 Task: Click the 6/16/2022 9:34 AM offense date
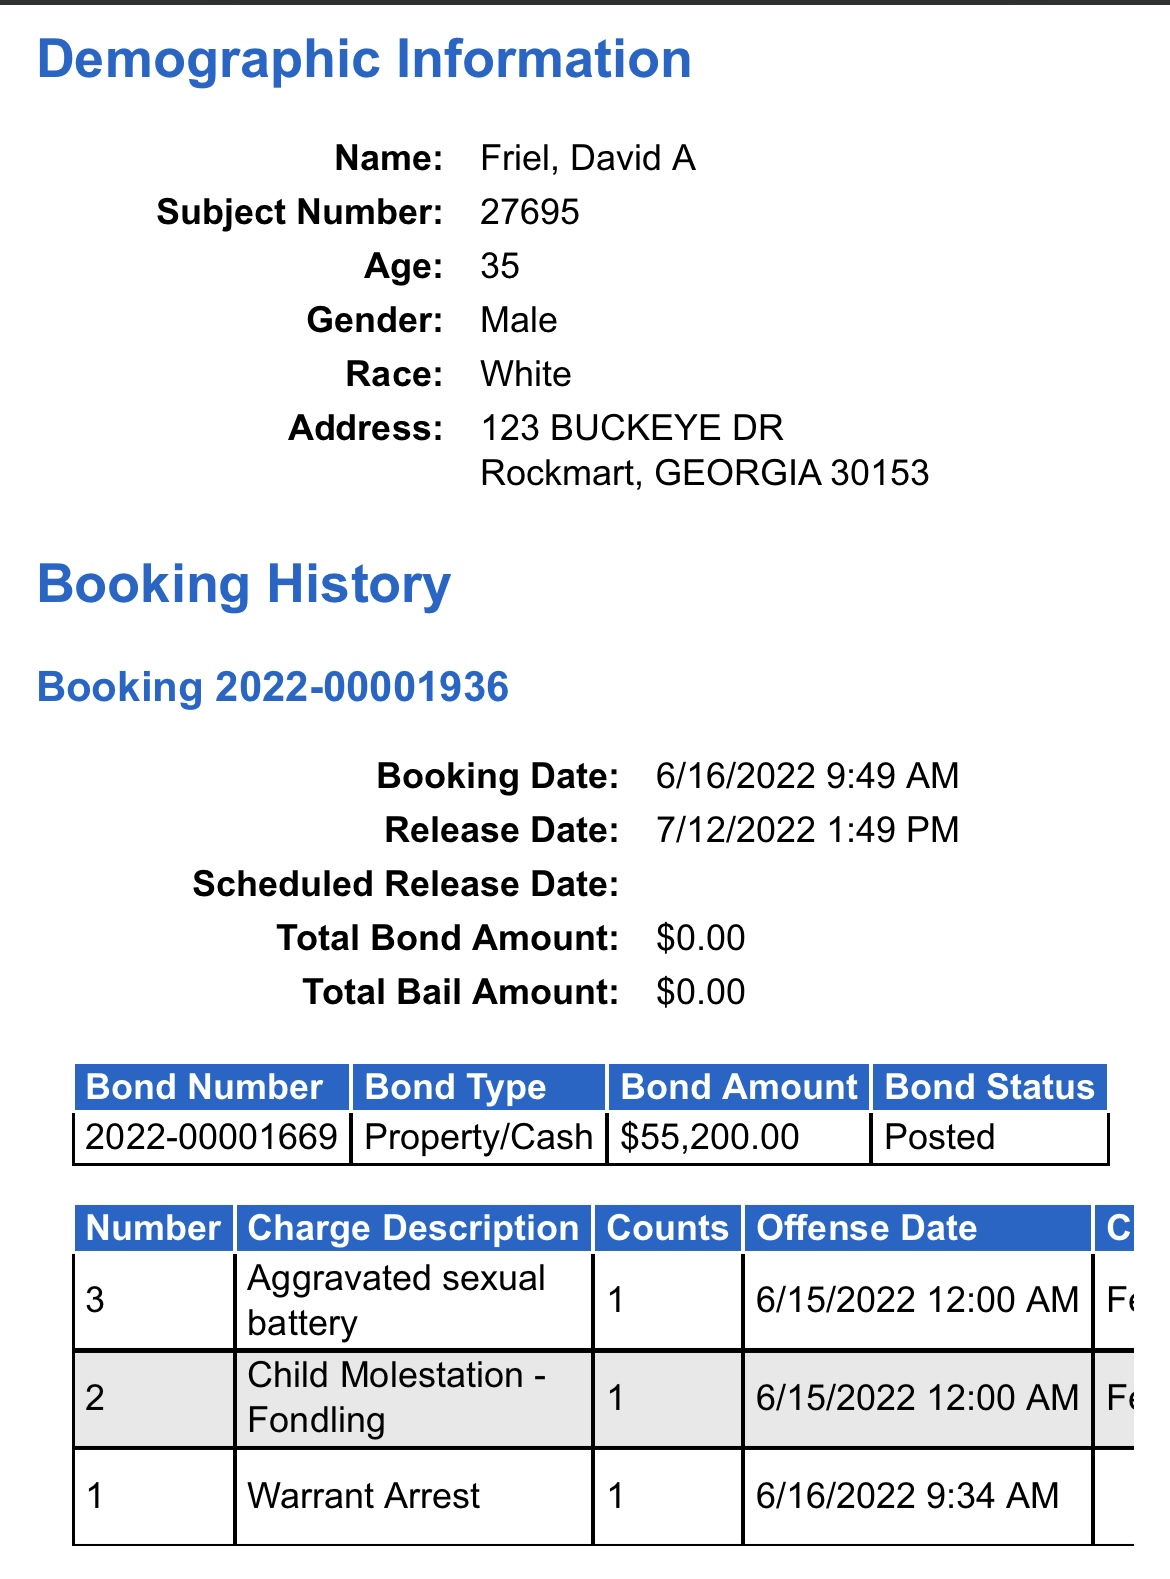coord(907,1496)
